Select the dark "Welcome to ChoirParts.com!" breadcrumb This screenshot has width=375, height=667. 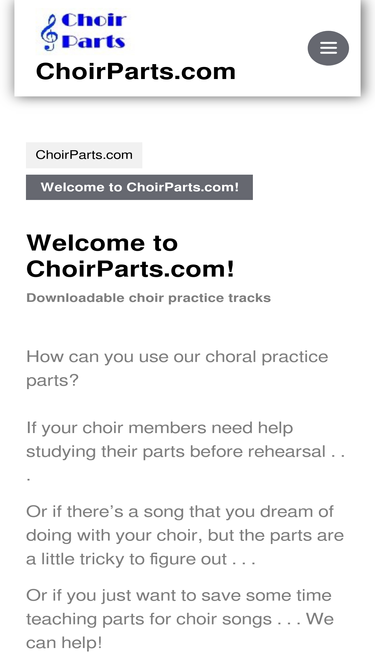[139, 187]
